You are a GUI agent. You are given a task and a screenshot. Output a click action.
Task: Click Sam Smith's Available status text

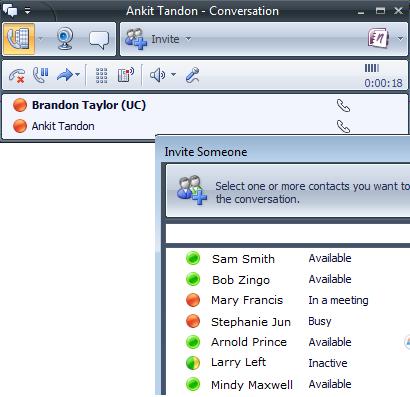[330, 258]
